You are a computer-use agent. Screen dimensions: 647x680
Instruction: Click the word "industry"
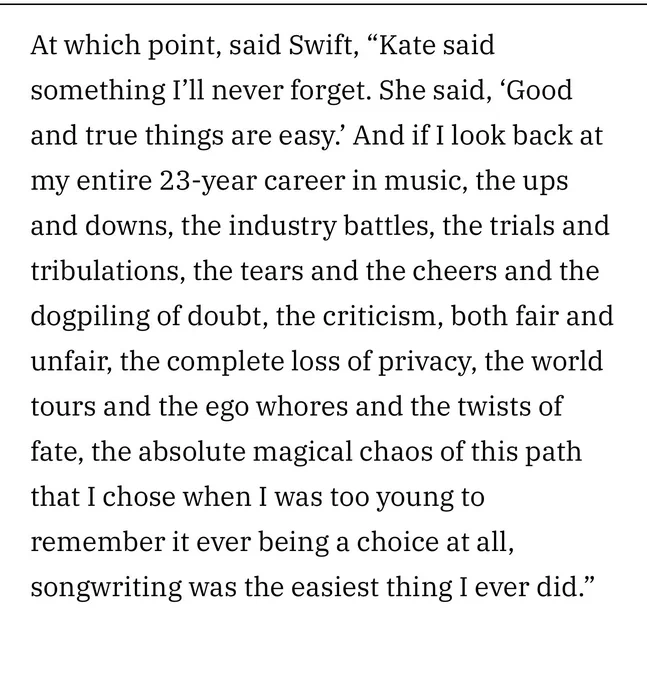[x=282, y=227]
